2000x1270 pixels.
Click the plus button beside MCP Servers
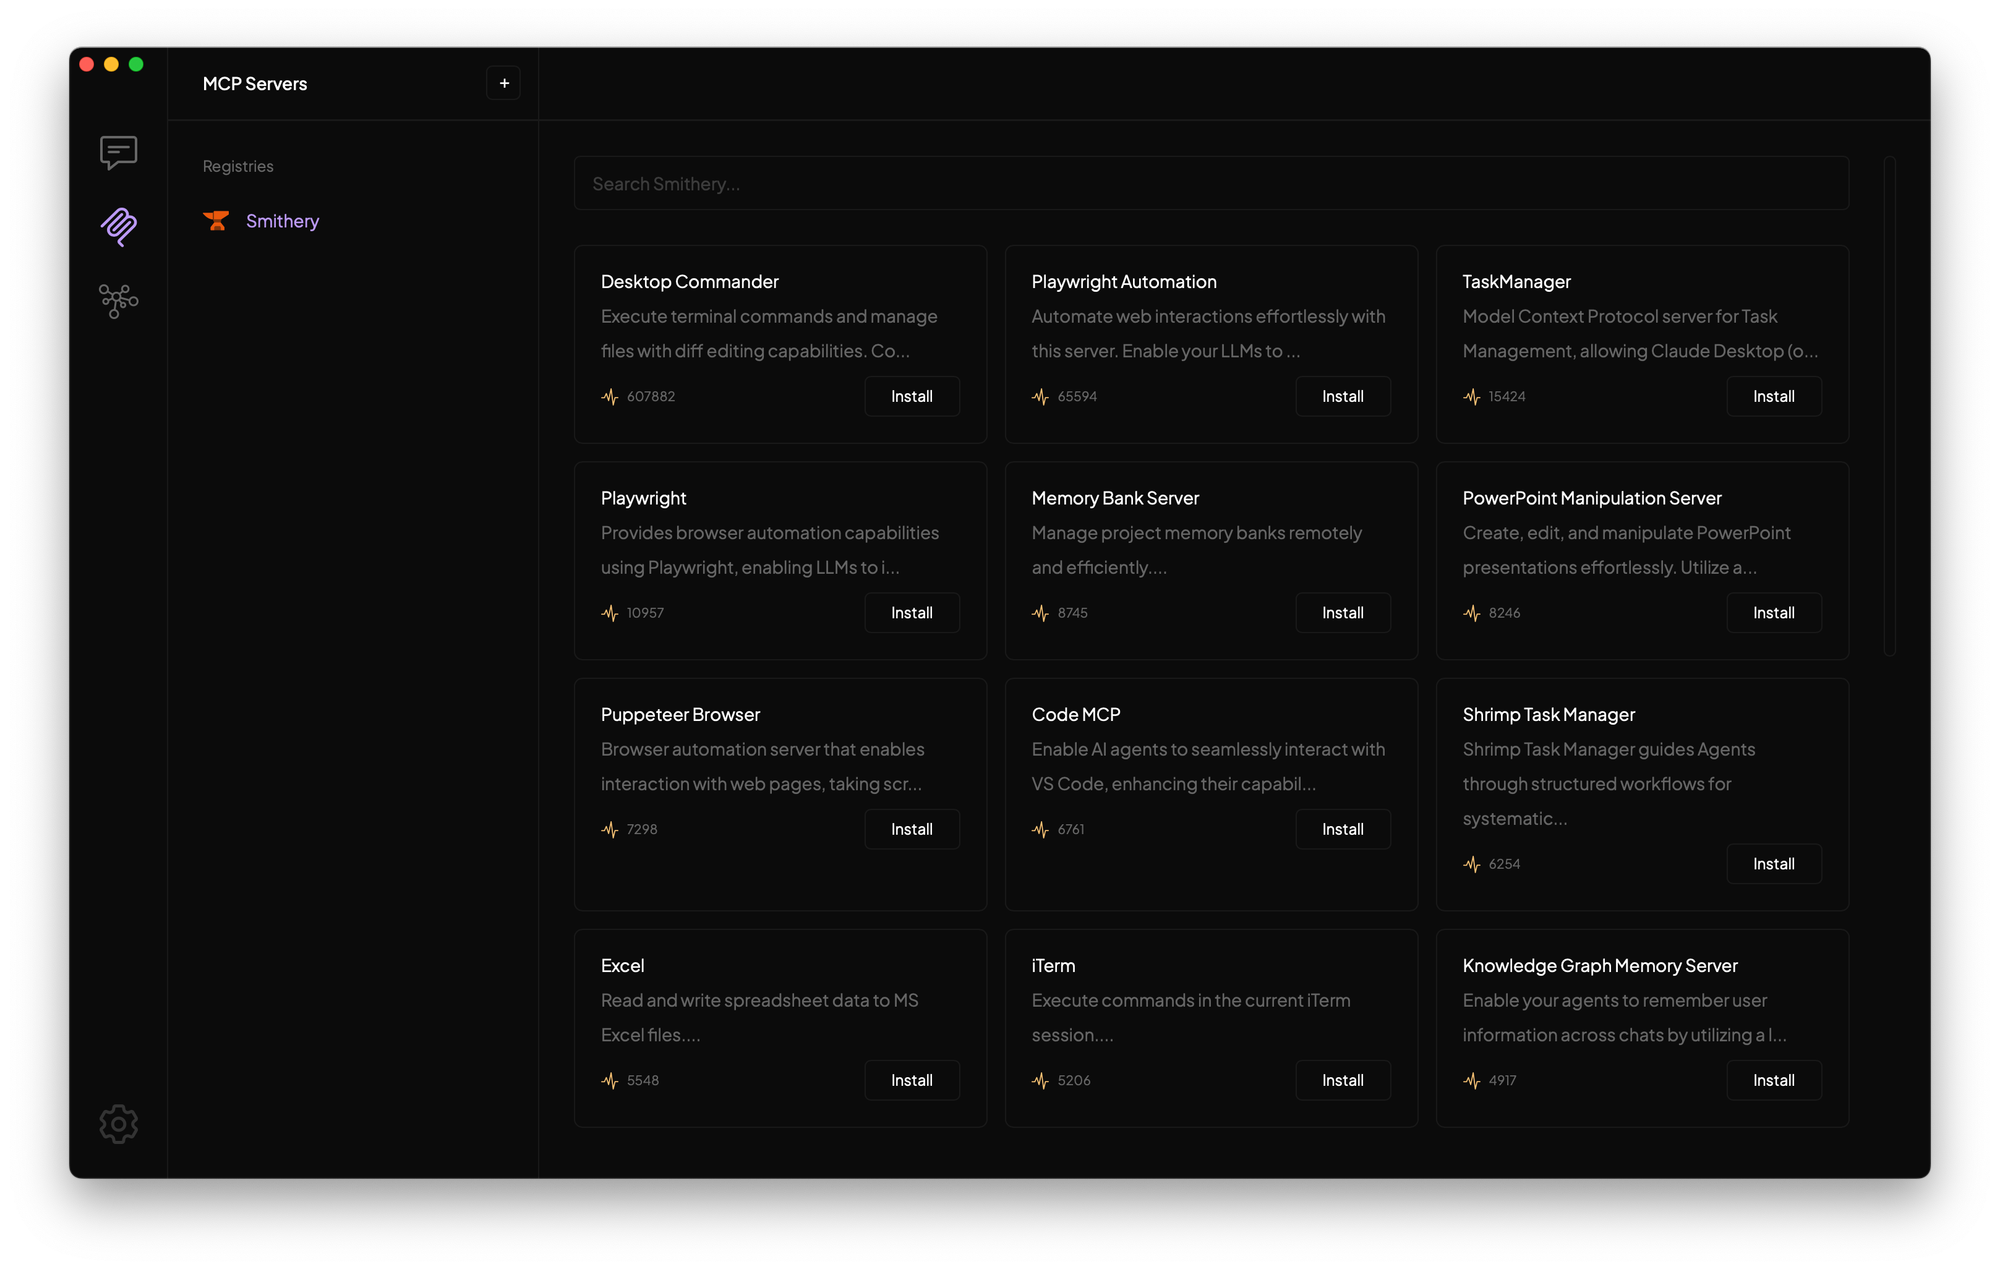tap(504, 83)
